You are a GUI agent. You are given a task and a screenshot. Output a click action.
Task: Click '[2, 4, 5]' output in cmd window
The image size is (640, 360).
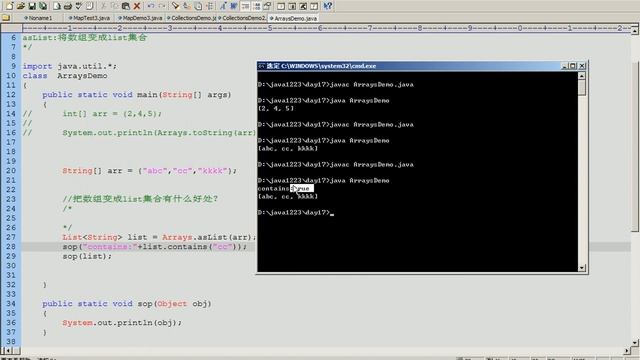coord(276,109)
